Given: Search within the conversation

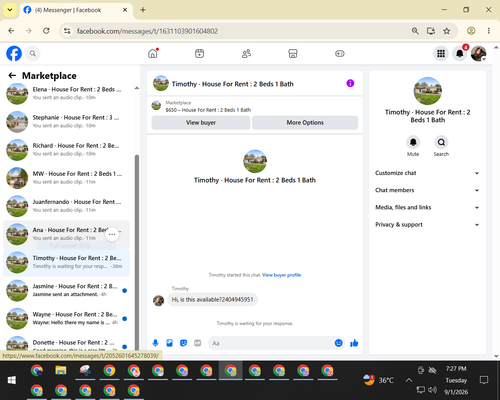Looking at the screenshot, I should click(441, 142).
